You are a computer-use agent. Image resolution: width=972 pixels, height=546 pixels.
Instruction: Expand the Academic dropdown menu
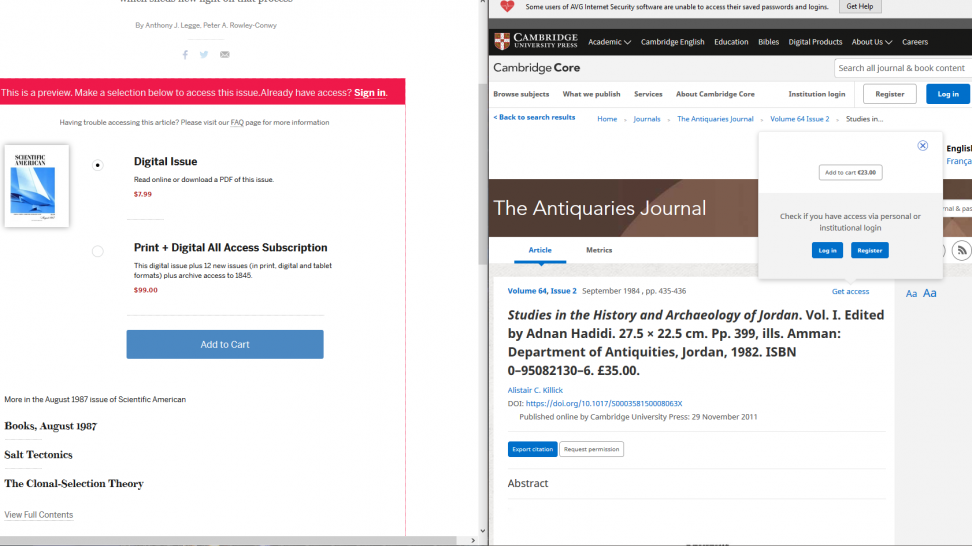pyautogui.click(x=609, y=42)
